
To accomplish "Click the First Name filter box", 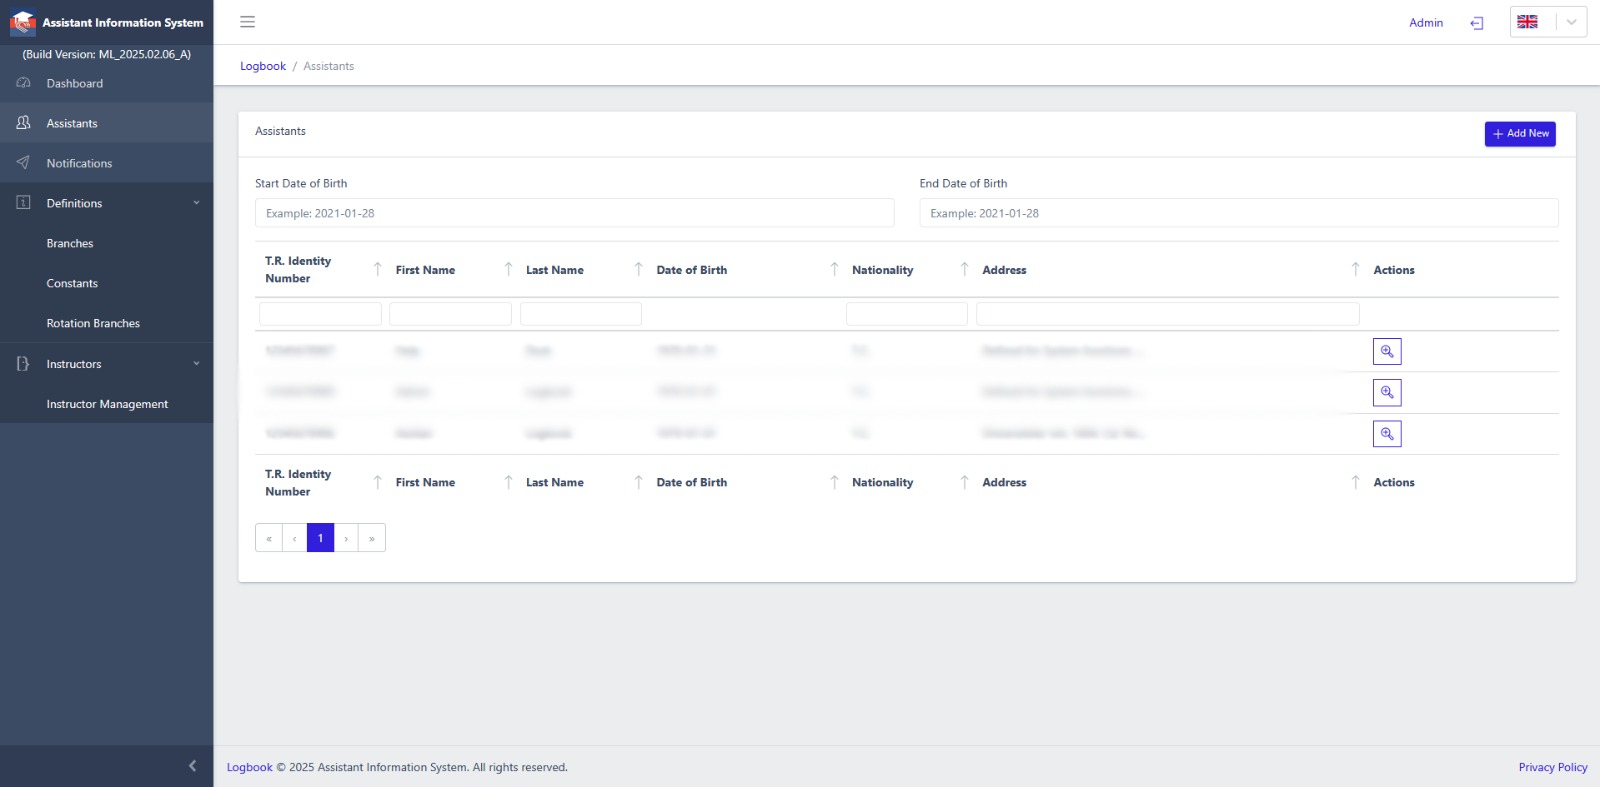I will (x=450, y=314).
